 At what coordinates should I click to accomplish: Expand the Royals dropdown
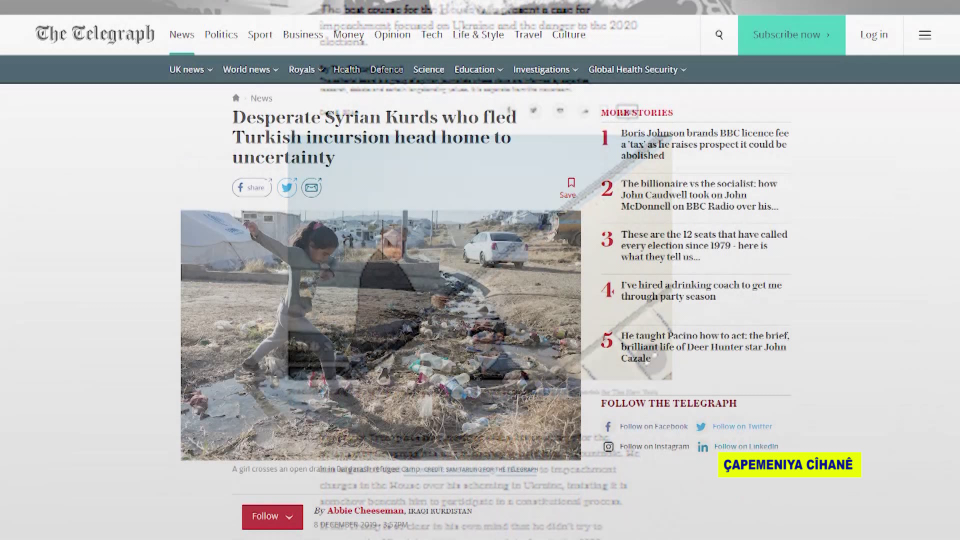[306, 69]
